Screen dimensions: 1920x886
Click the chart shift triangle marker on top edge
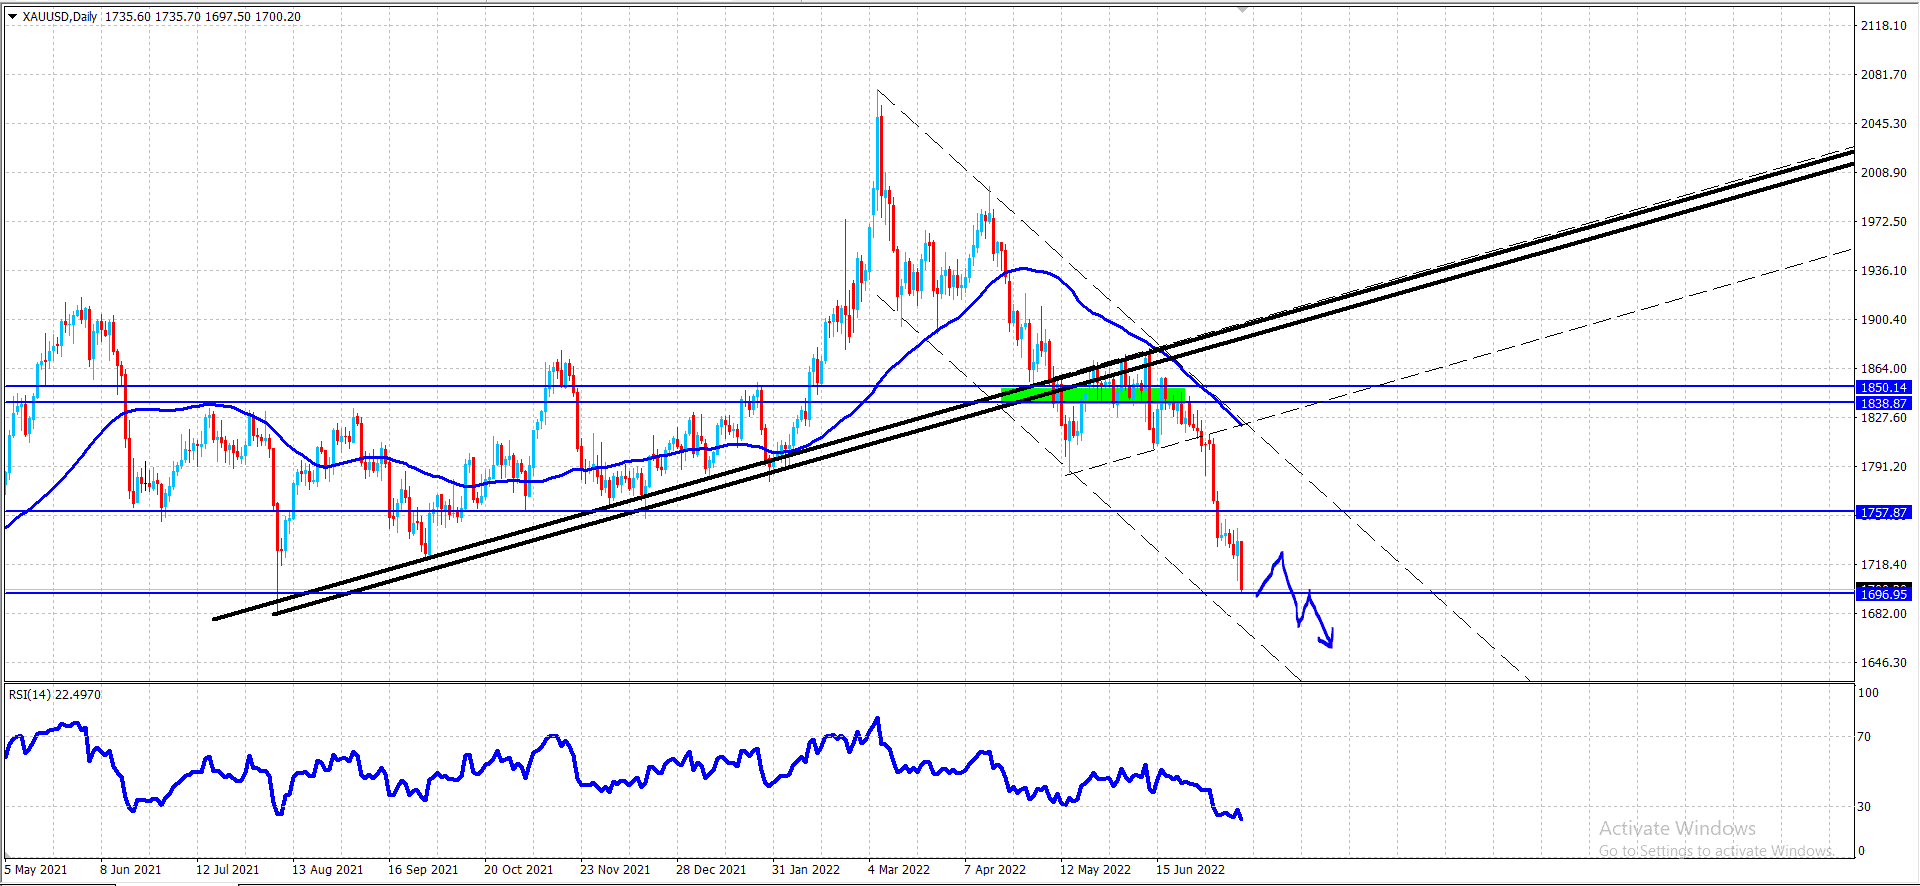click(x=1243, y=9)
